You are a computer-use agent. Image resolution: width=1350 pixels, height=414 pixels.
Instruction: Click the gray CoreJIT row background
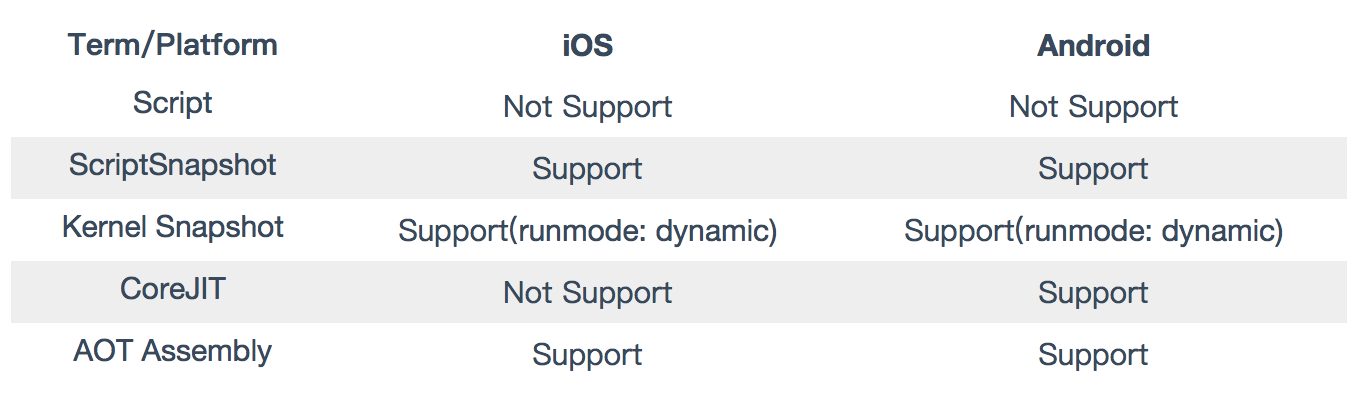679,292
